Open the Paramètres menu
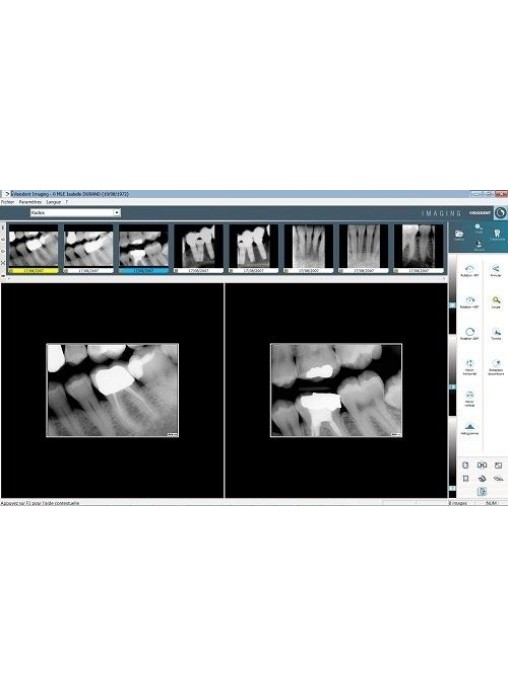This screenshot has height=696, width=508. [30, 202]
